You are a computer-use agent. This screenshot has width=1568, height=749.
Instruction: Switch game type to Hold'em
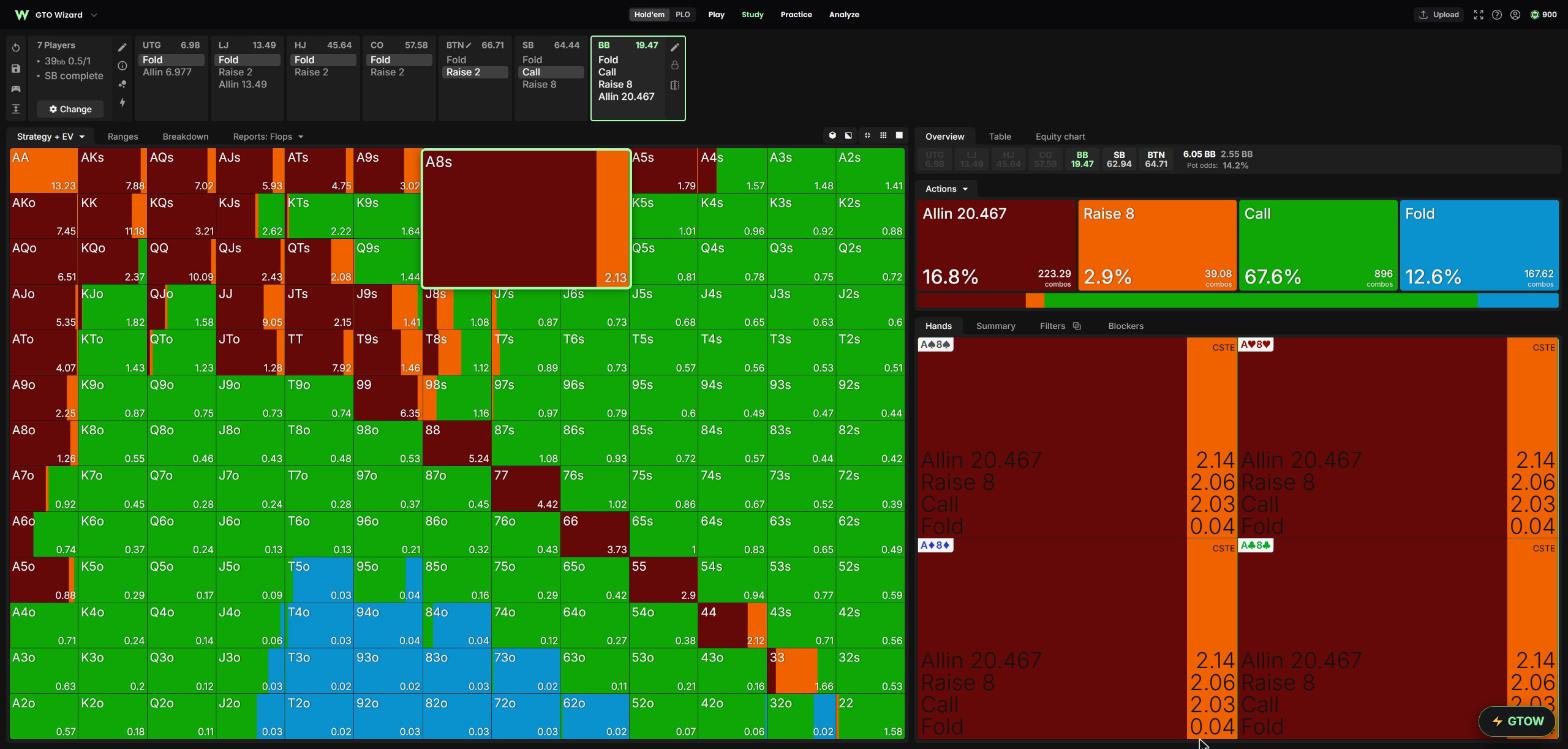[x=649, y=15]
